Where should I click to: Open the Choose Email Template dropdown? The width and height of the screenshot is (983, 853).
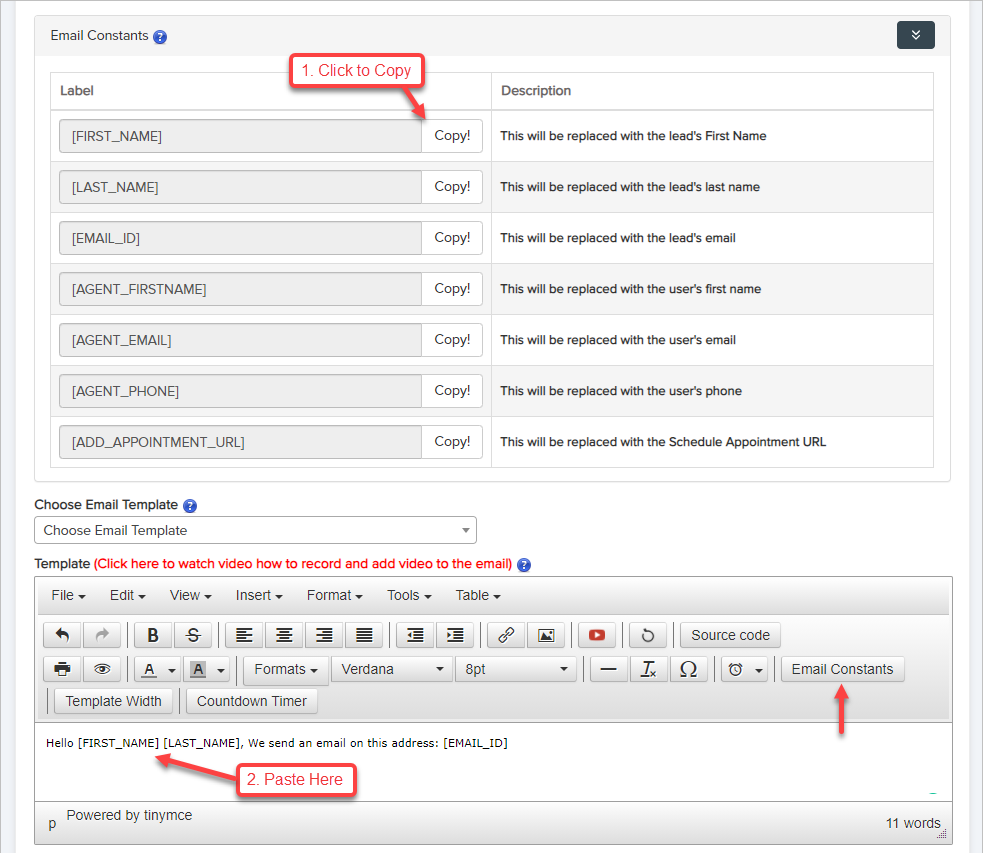tap(255, 530)
